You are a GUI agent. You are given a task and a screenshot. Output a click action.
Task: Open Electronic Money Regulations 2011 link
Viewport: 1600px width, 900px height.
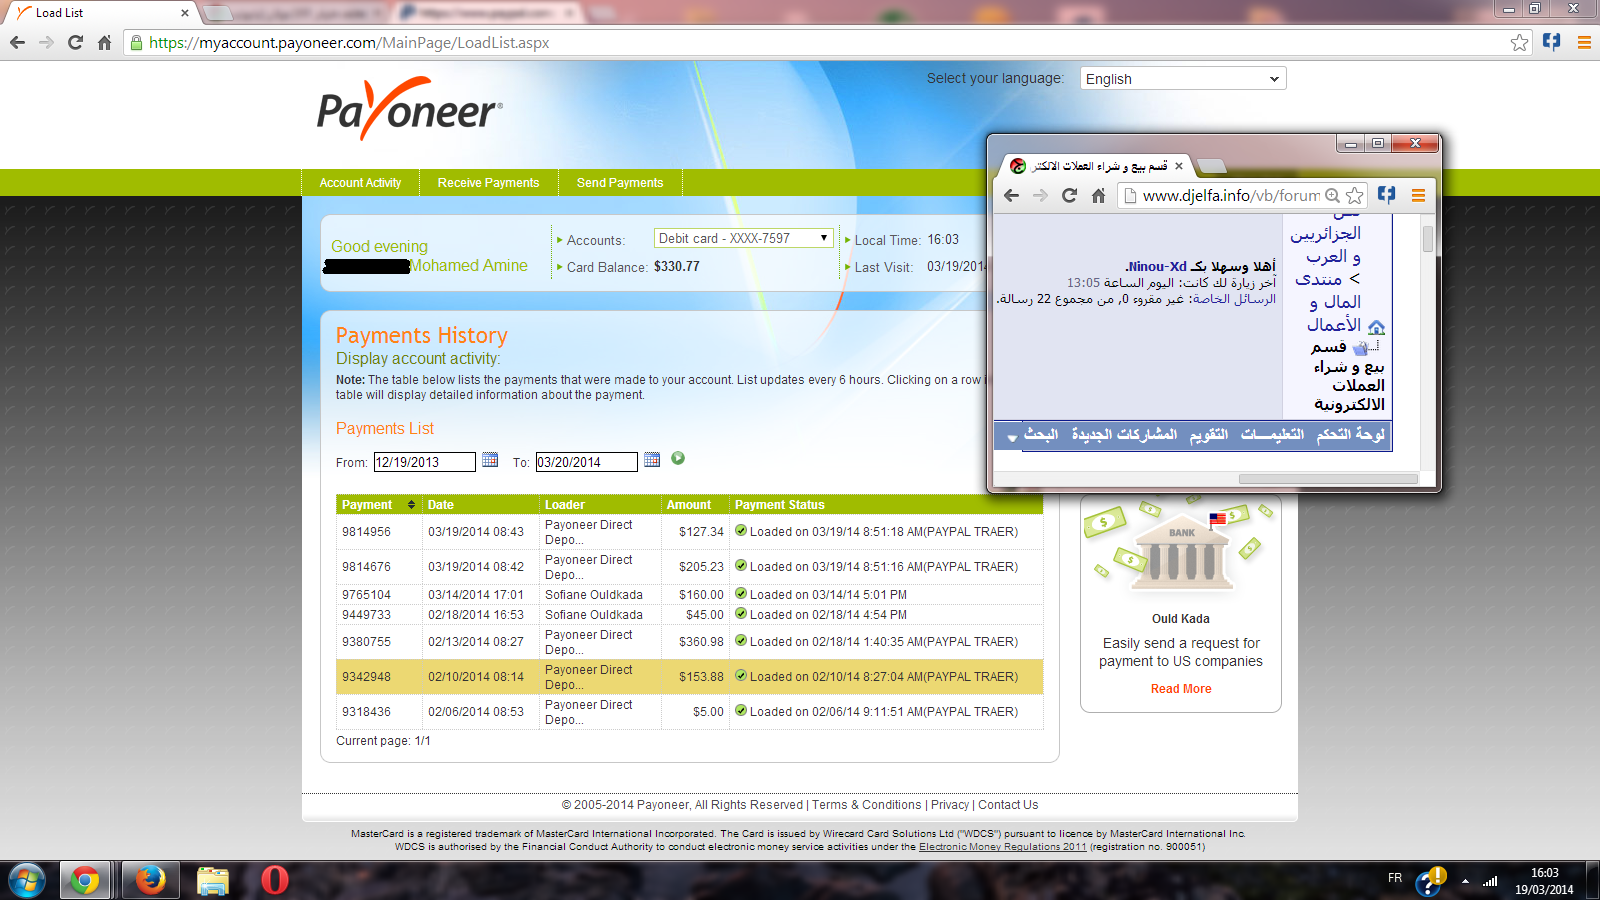[1002, 847]
